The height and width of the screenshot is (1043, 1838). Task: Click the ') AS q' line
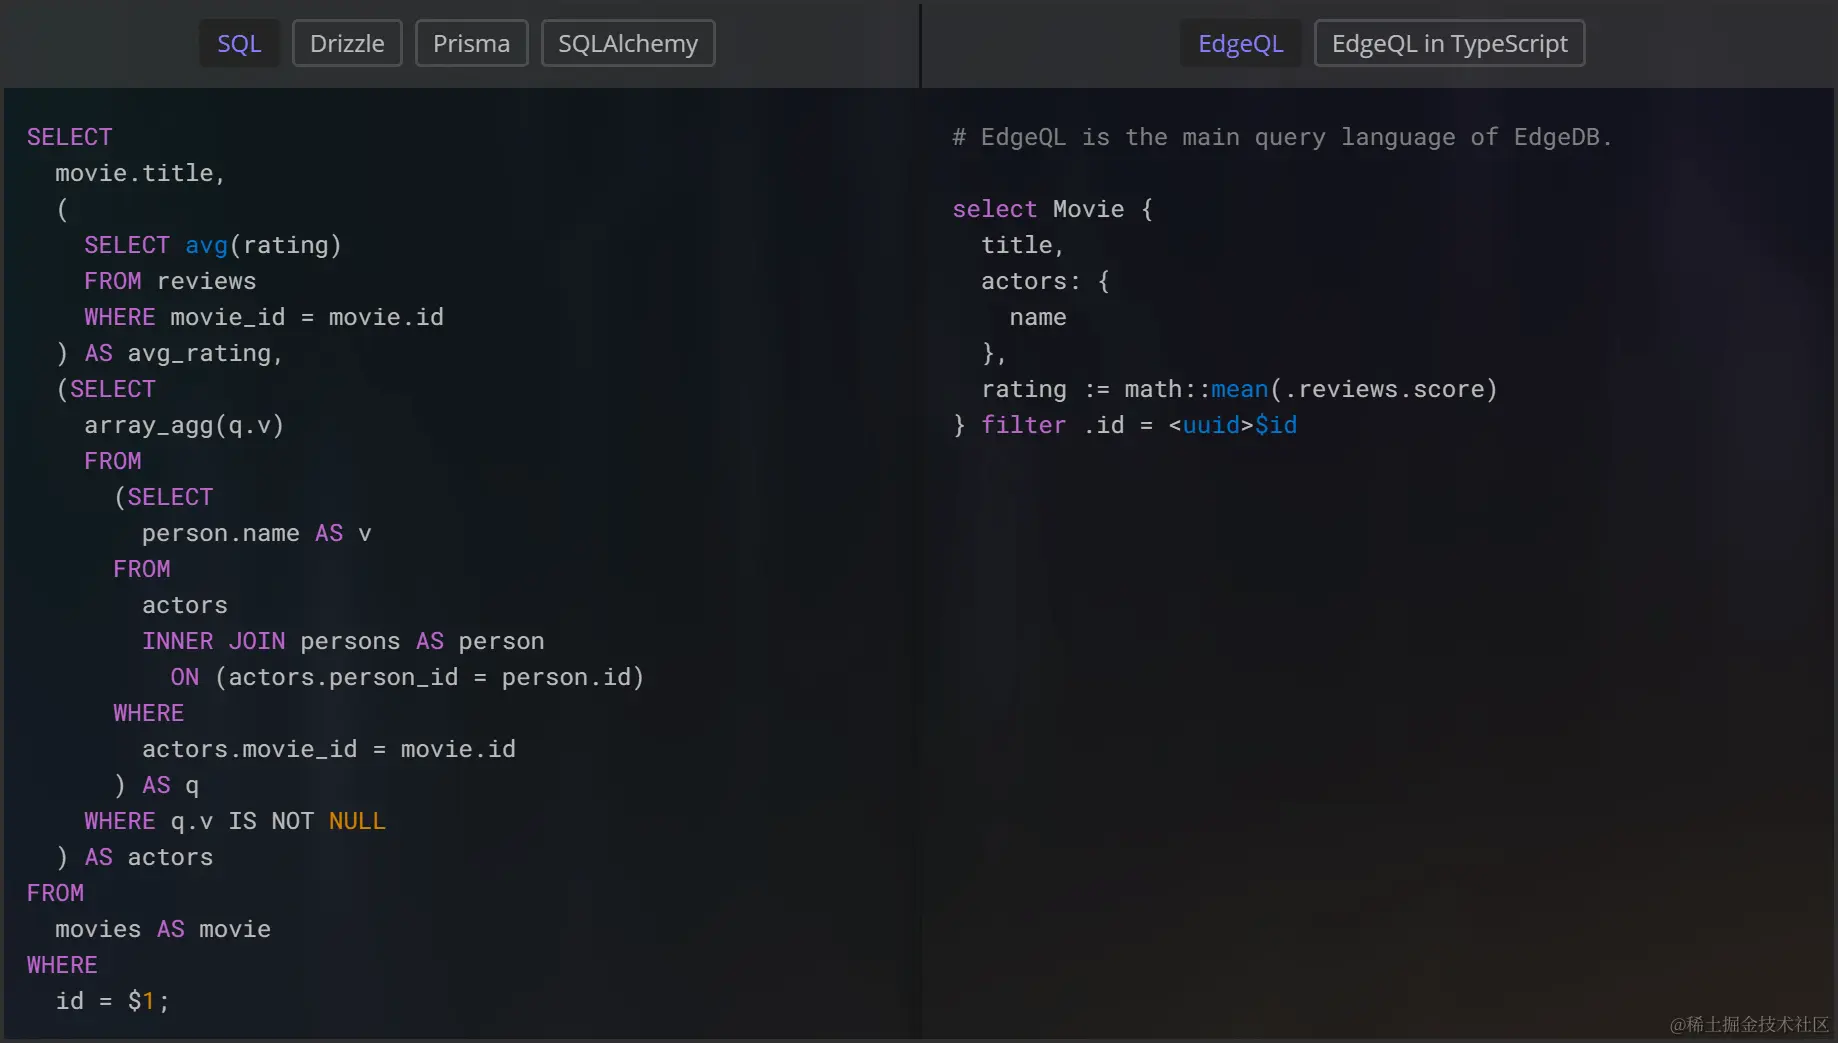pyautogui.click(x=156, y=785)
